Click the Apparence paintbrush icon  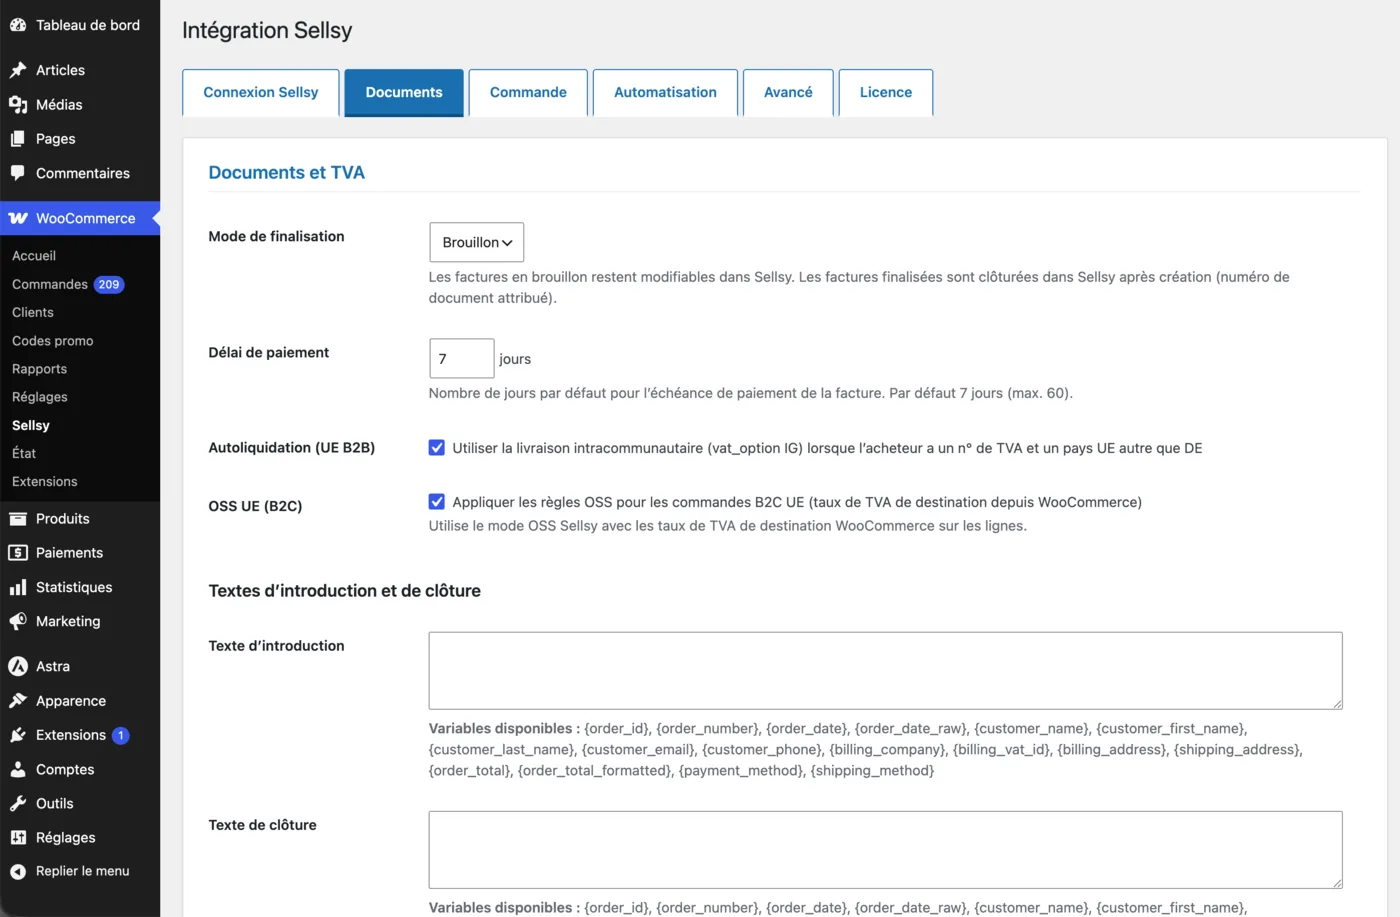(x=18, y=700)
